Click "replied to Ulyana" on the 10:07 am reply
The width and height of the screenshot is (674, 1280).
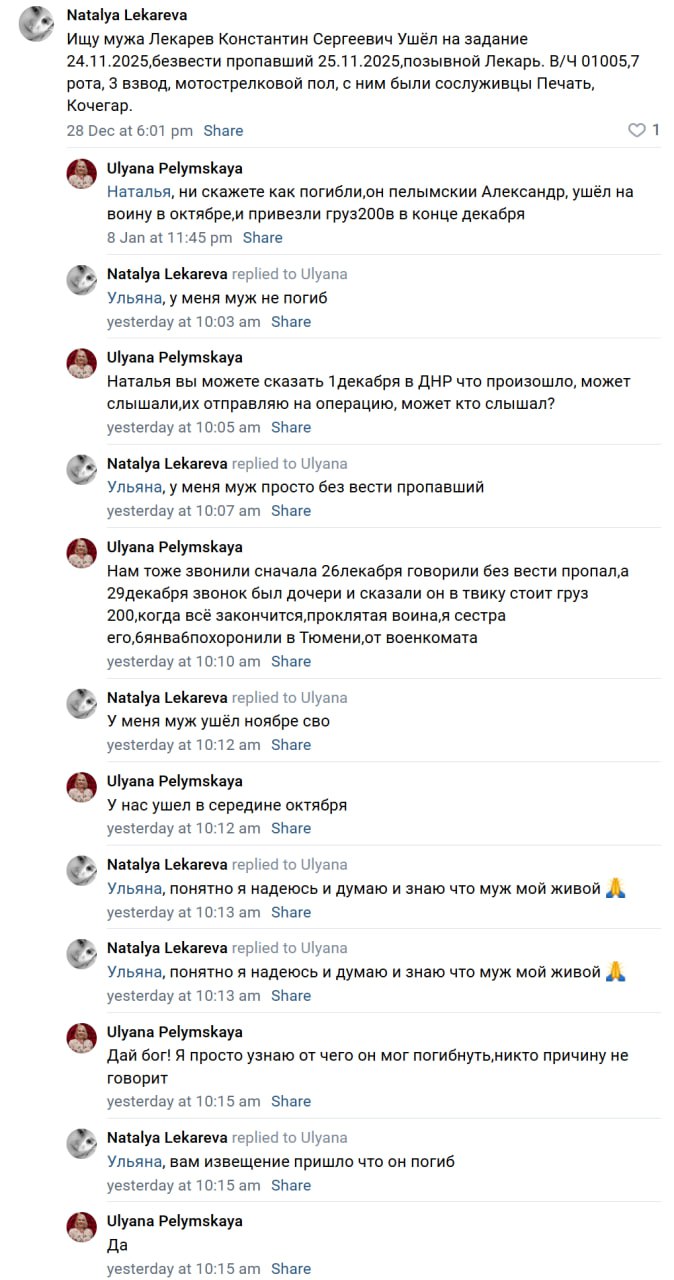pyautogui.click(x=289, y=463)
